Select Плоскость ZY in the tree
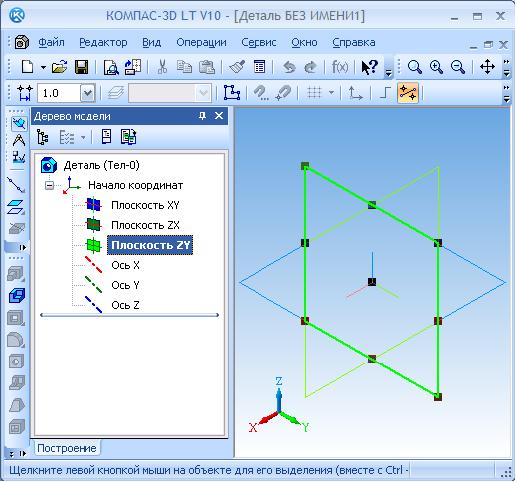Viewport: 516px width, 482px height. click(150, 245)
